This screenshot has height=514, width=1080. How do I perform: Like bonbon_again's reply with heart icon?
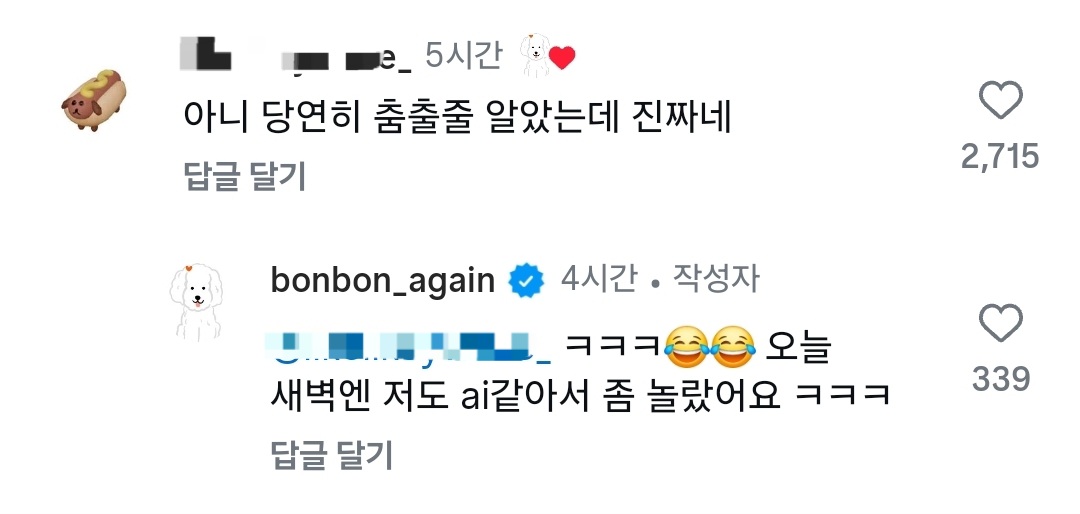[x=1000, y=324]
